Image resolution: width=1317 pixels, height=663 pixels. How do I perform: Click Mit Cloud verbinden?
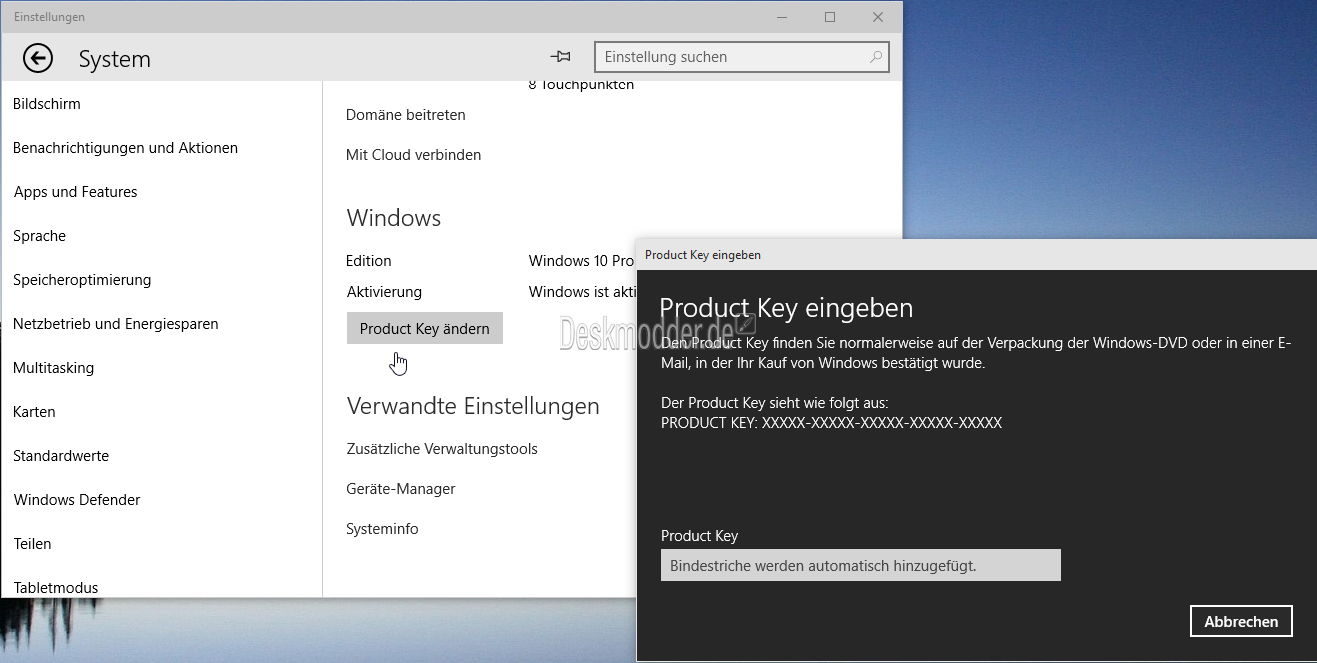[x=414, y=155]
